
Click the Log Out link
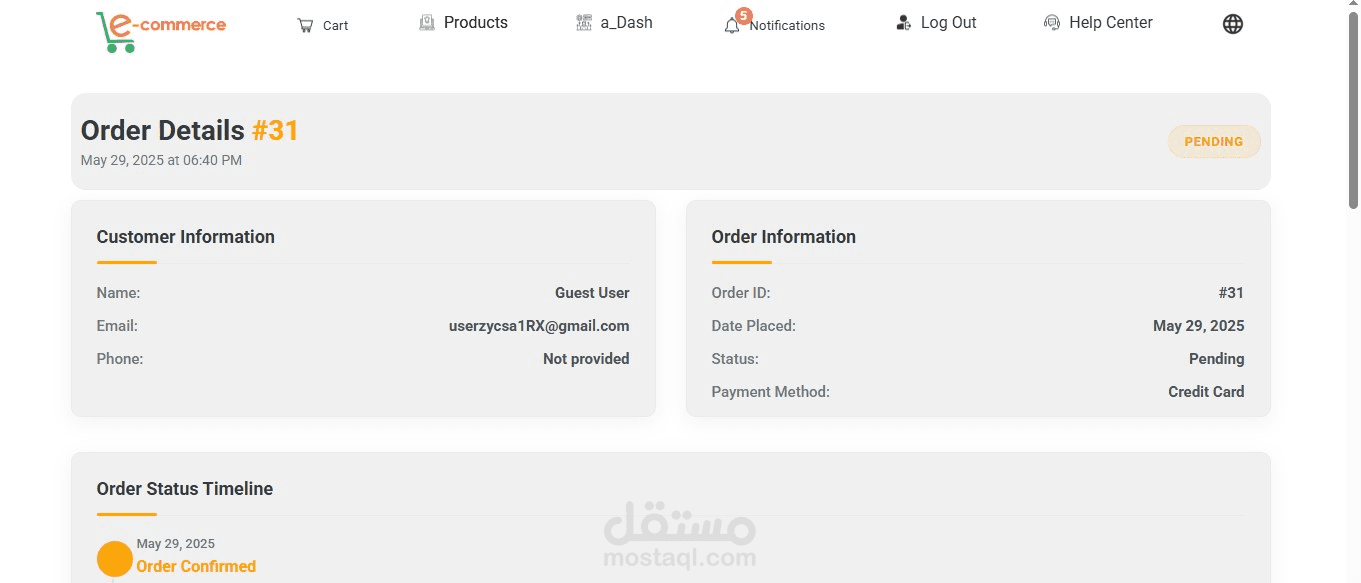948,22
